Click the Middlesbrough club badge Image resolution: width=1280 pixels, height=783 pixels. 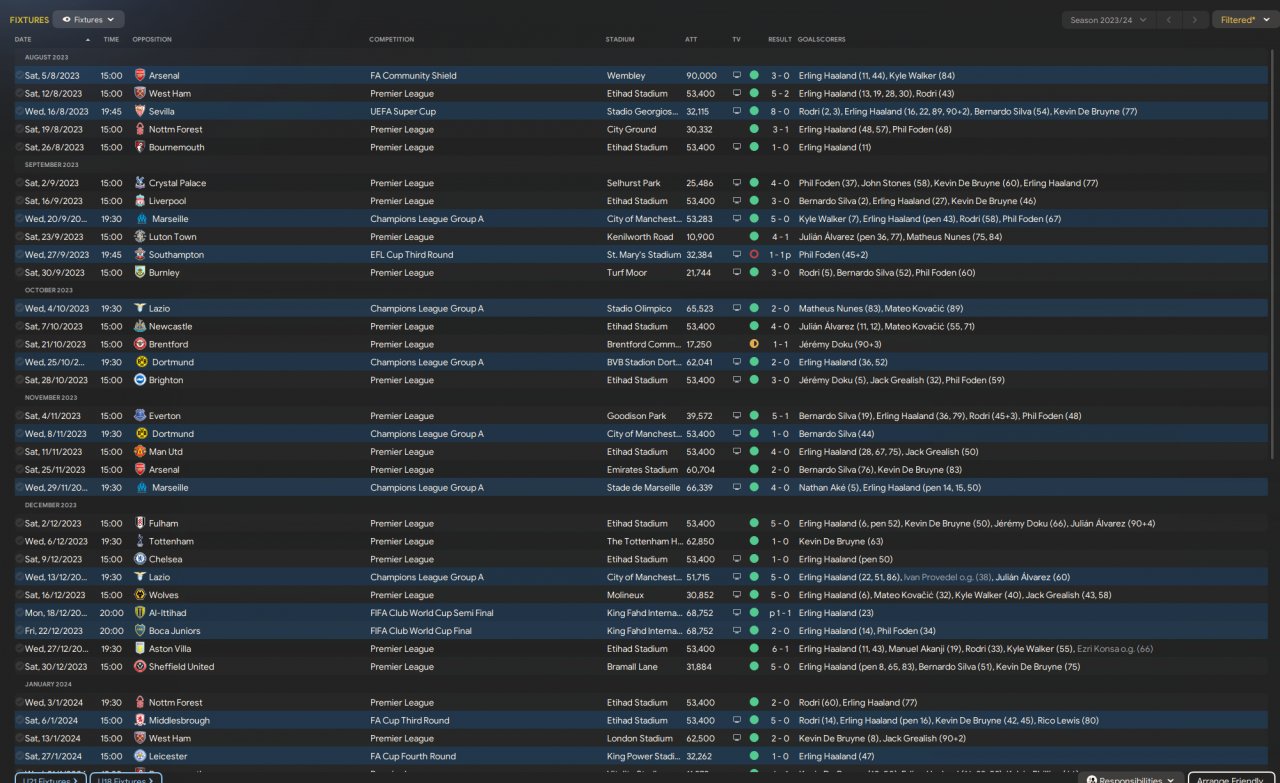tap(140, 721)
